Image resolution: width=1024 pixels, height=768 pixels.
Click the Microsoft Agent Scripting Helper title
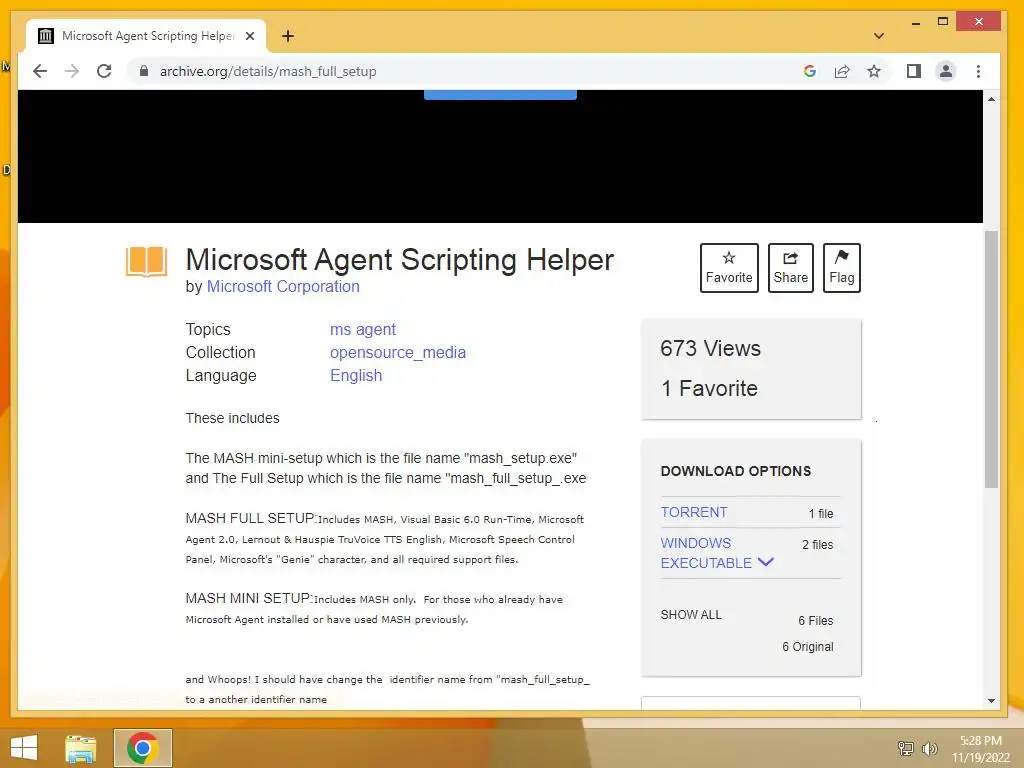coord(400,259)
